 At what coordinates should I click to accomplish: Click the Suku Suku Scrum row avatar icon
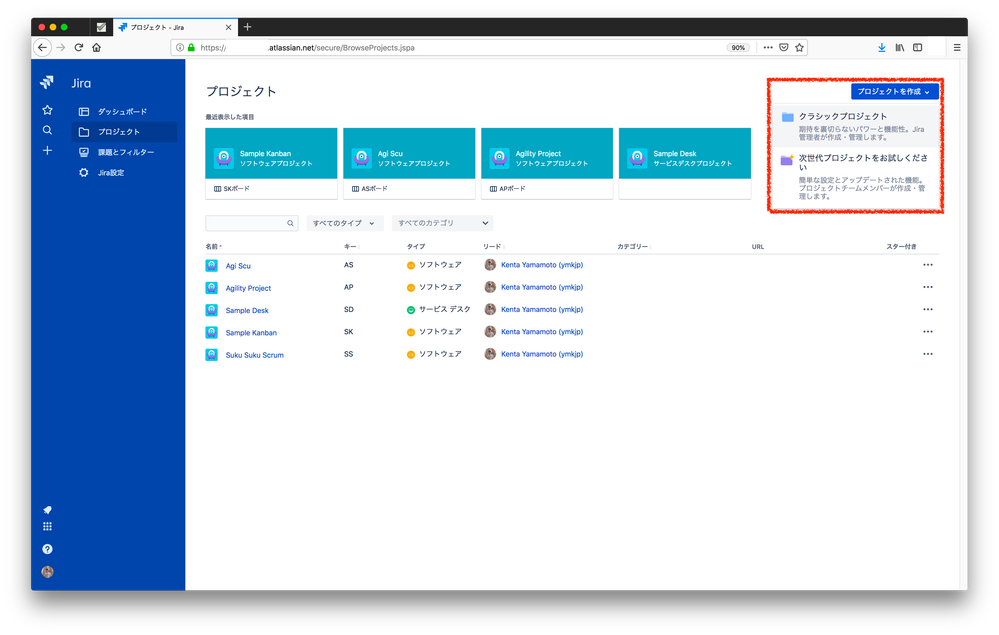pos(212,355)
